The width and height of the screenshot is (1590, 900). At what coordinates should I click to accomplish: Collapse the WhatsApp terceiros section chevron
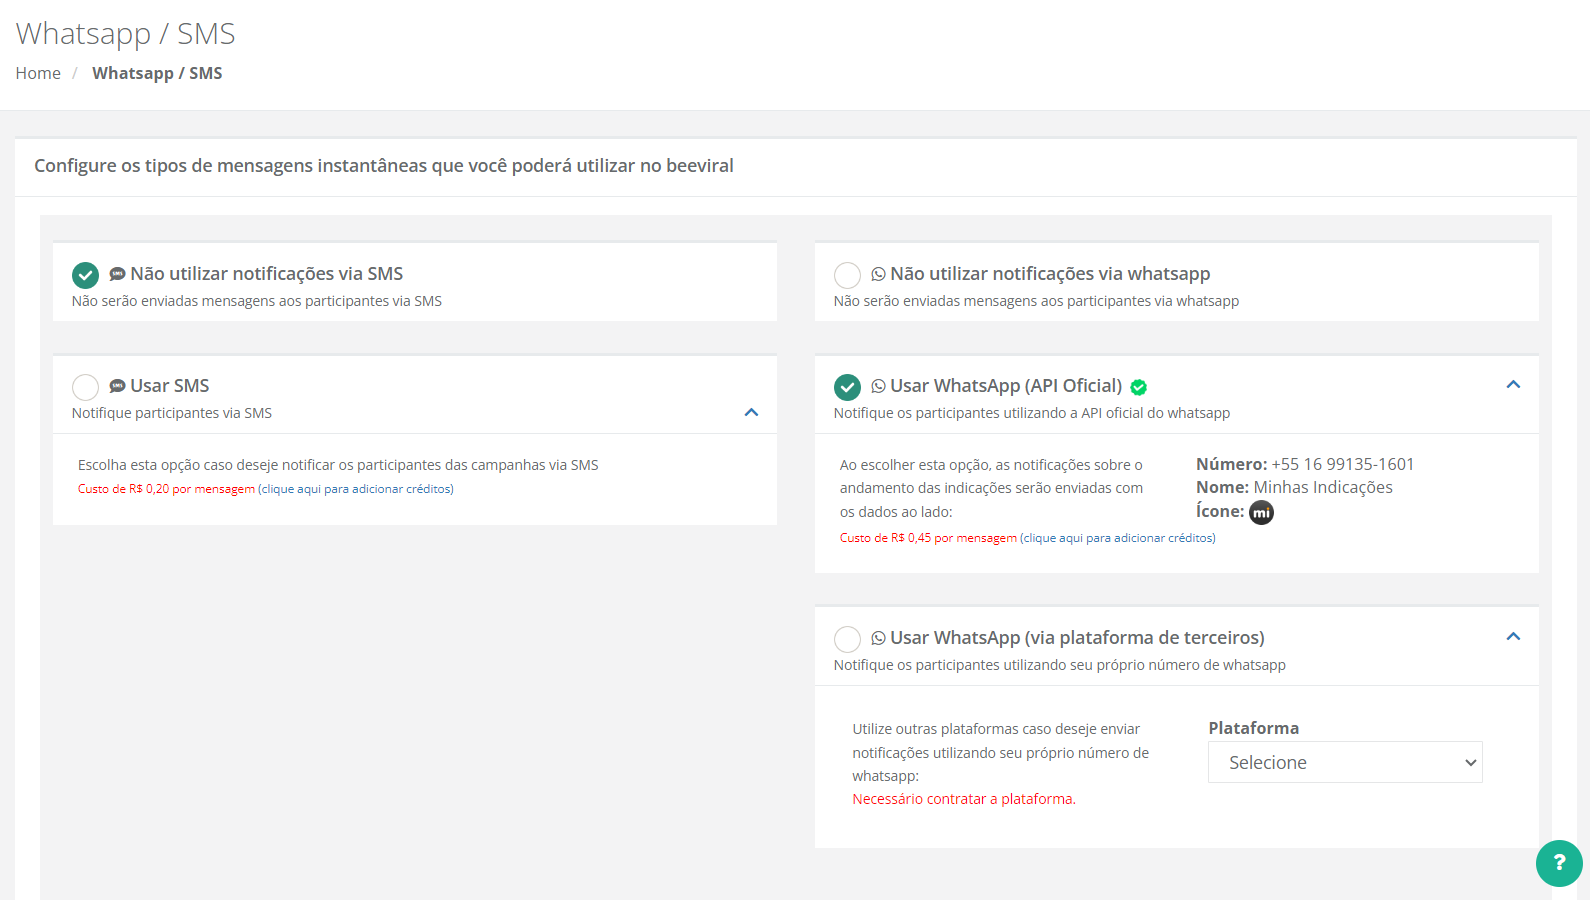(x=1513, y=636)
